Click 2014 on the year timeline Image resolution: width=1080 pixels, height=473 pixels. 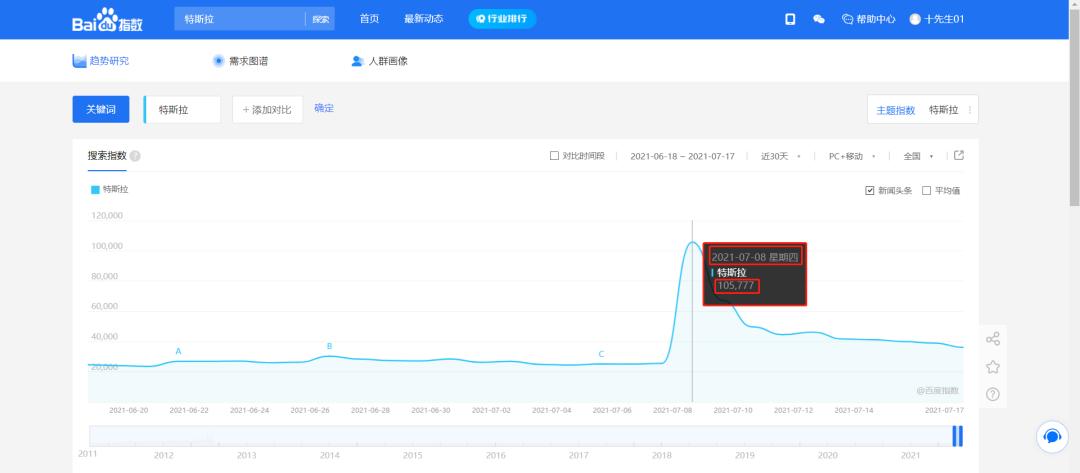point(330,455)
